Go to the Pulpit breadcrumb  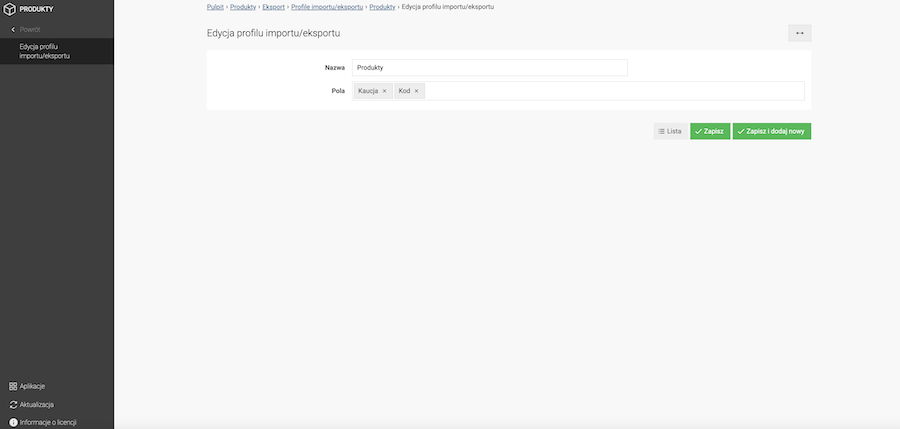214,7
